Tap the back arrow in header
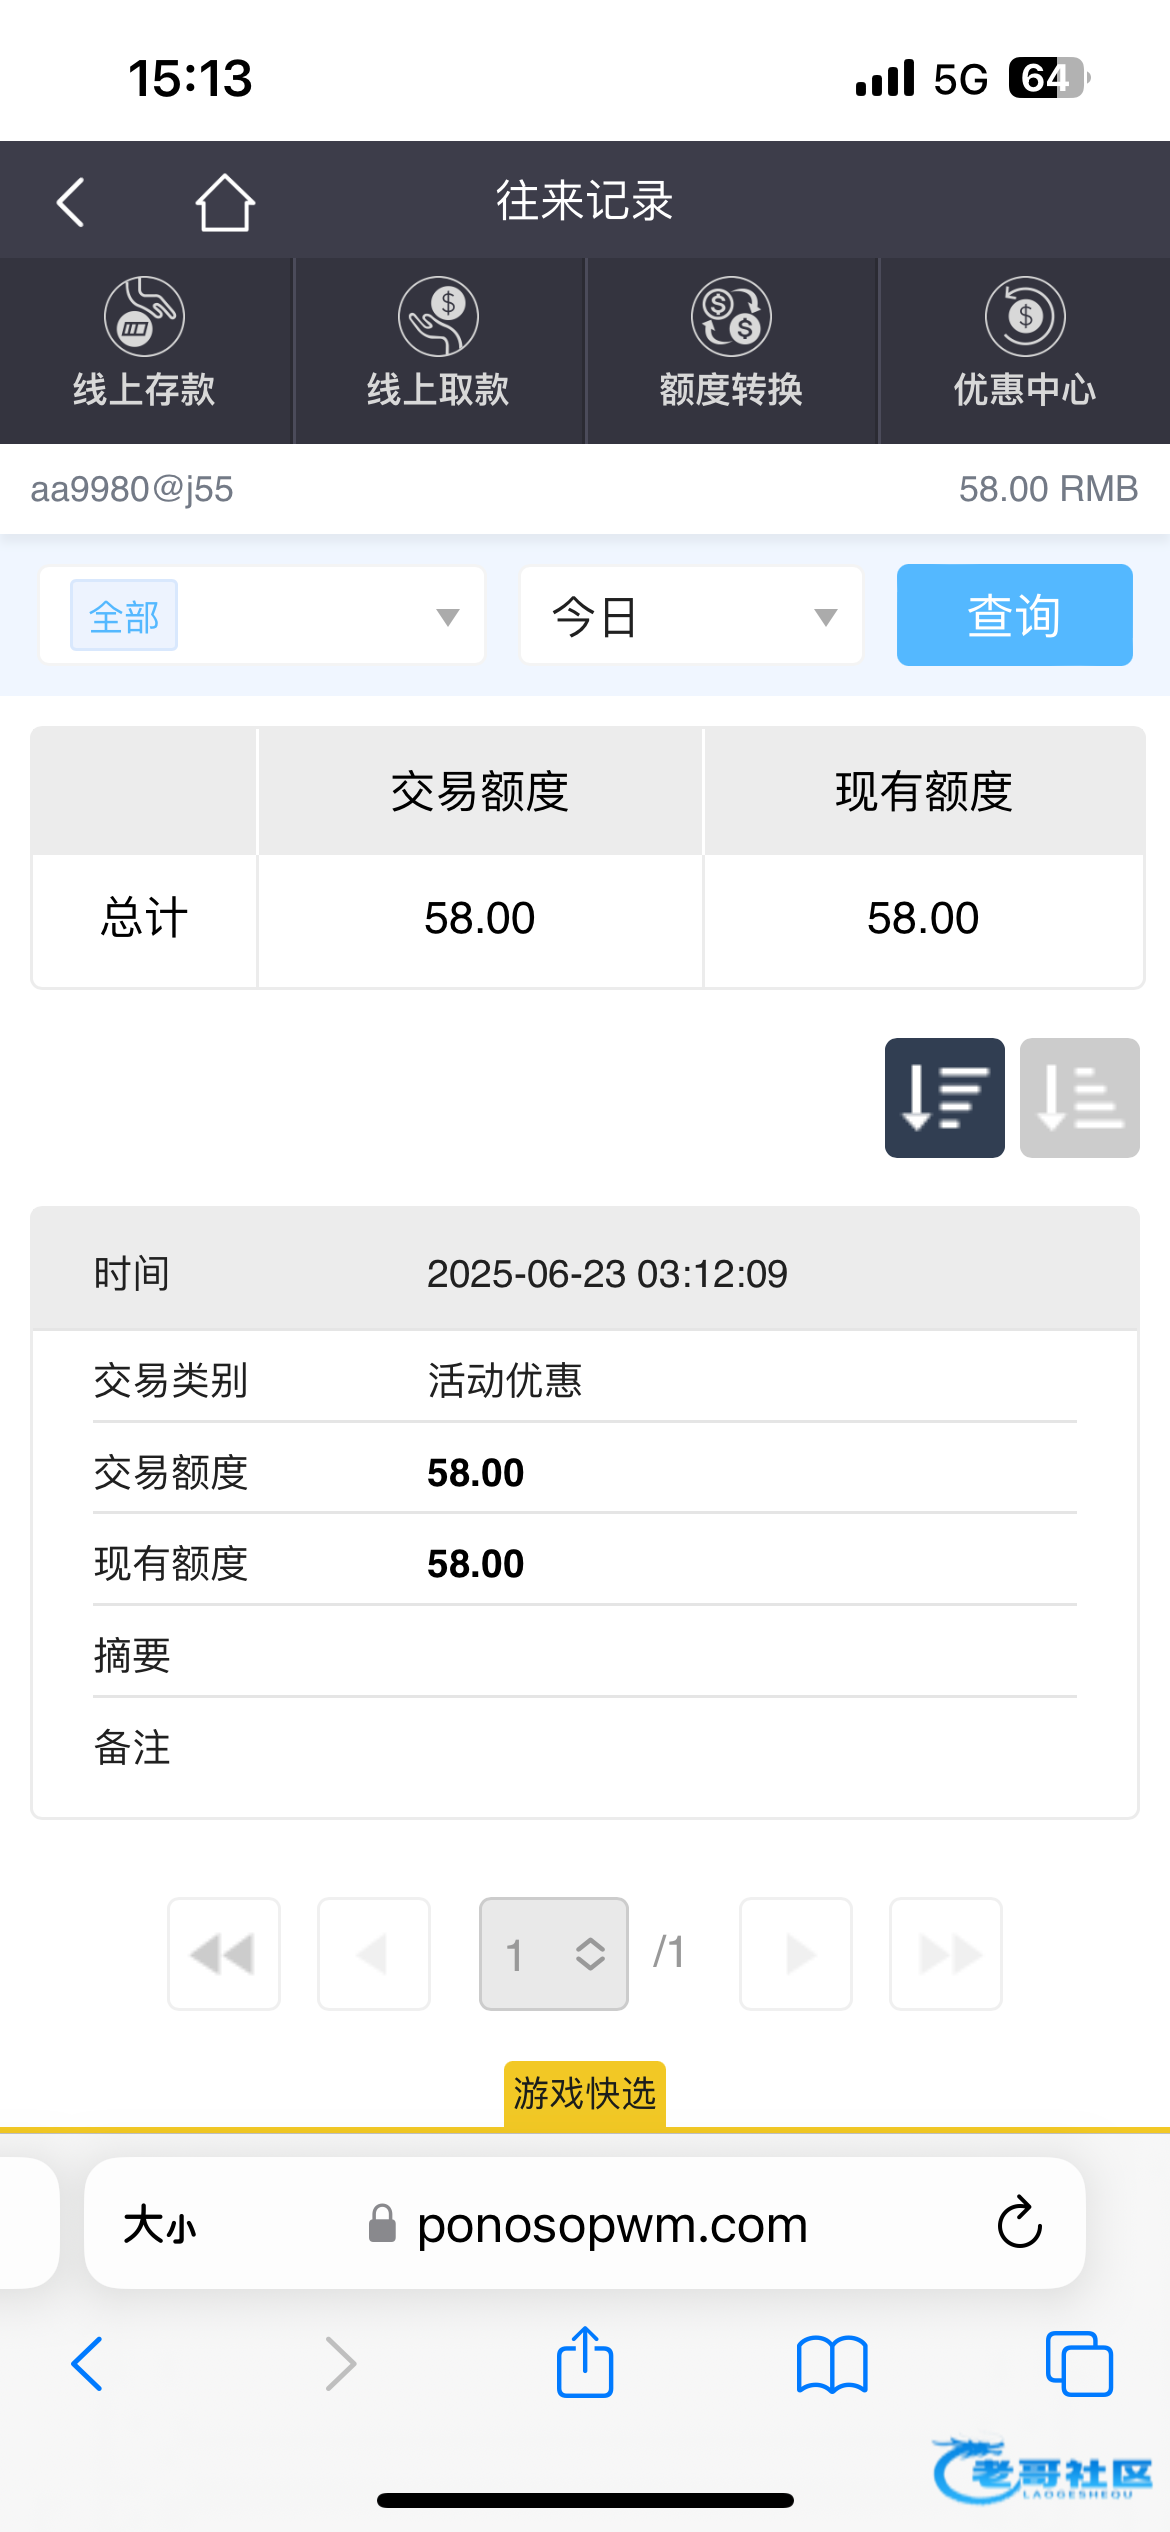 point(70,203)
